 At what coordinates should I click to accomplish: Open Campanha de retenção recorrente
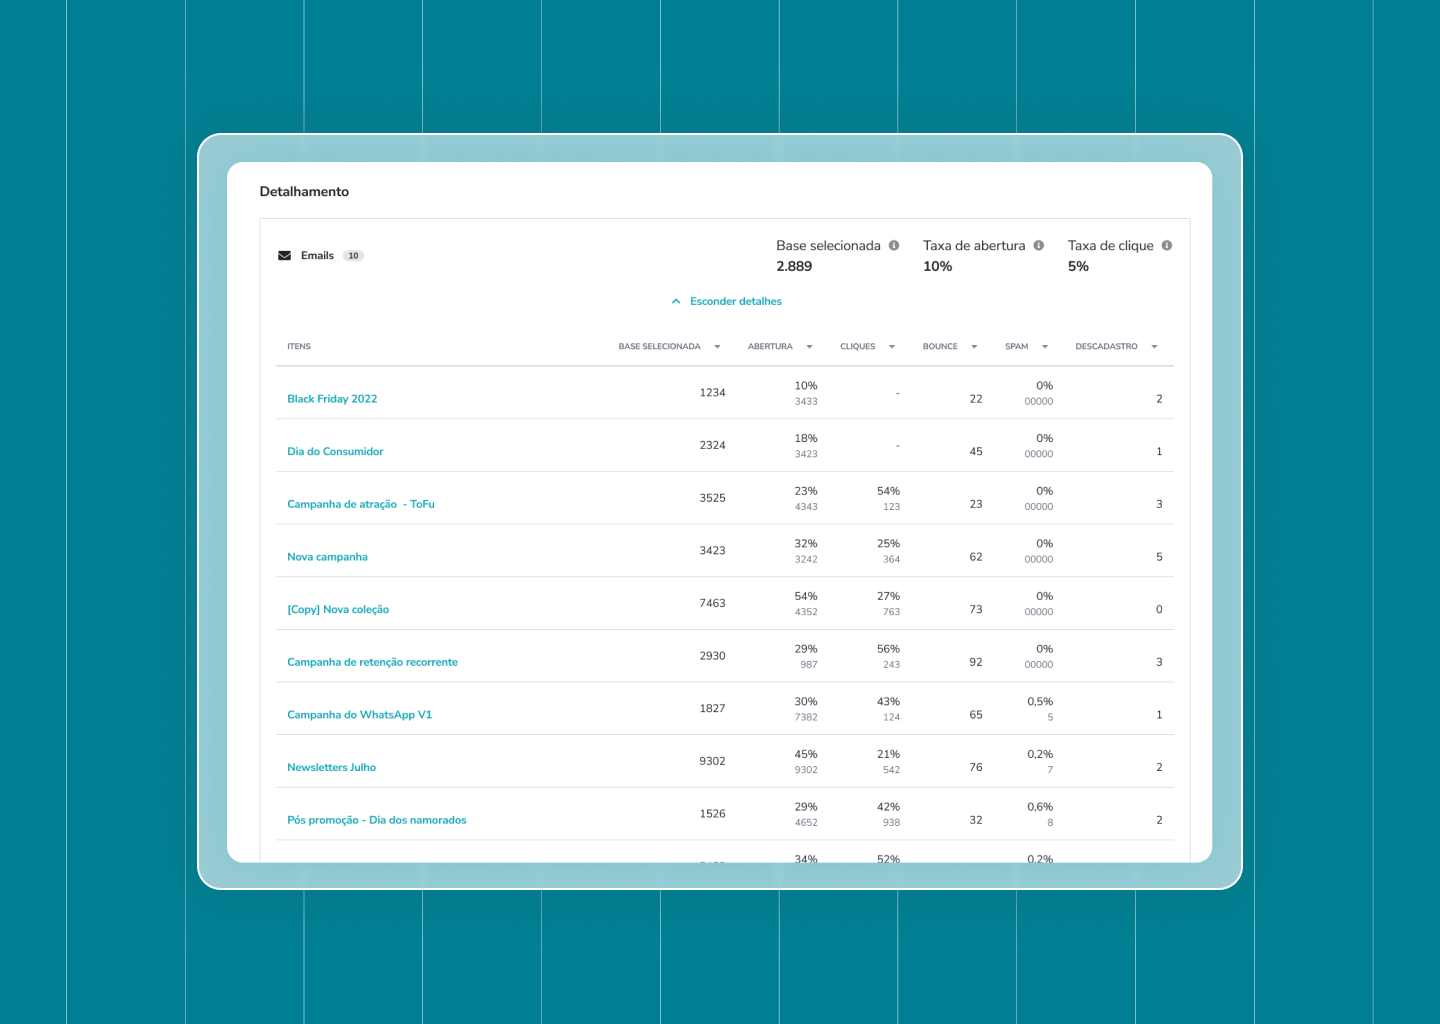[372, 662]
